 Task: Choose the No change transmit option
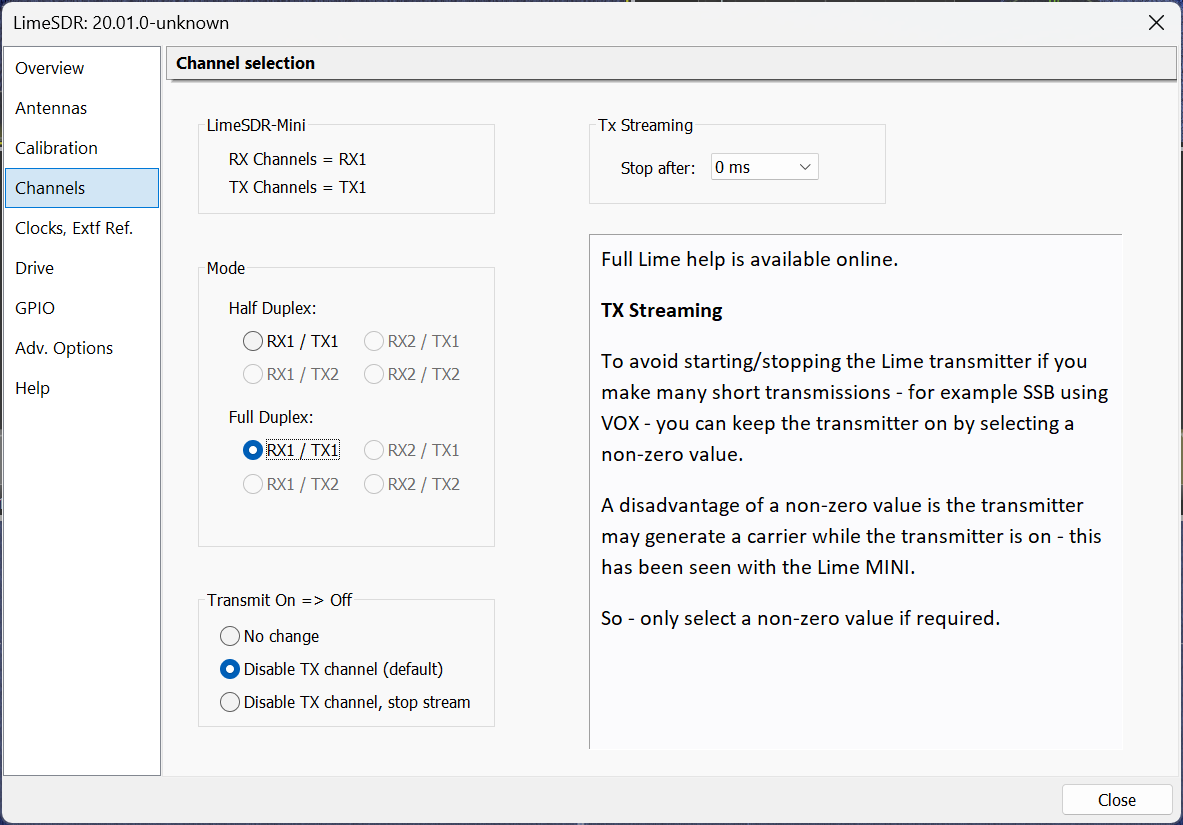tap(230, 636)
